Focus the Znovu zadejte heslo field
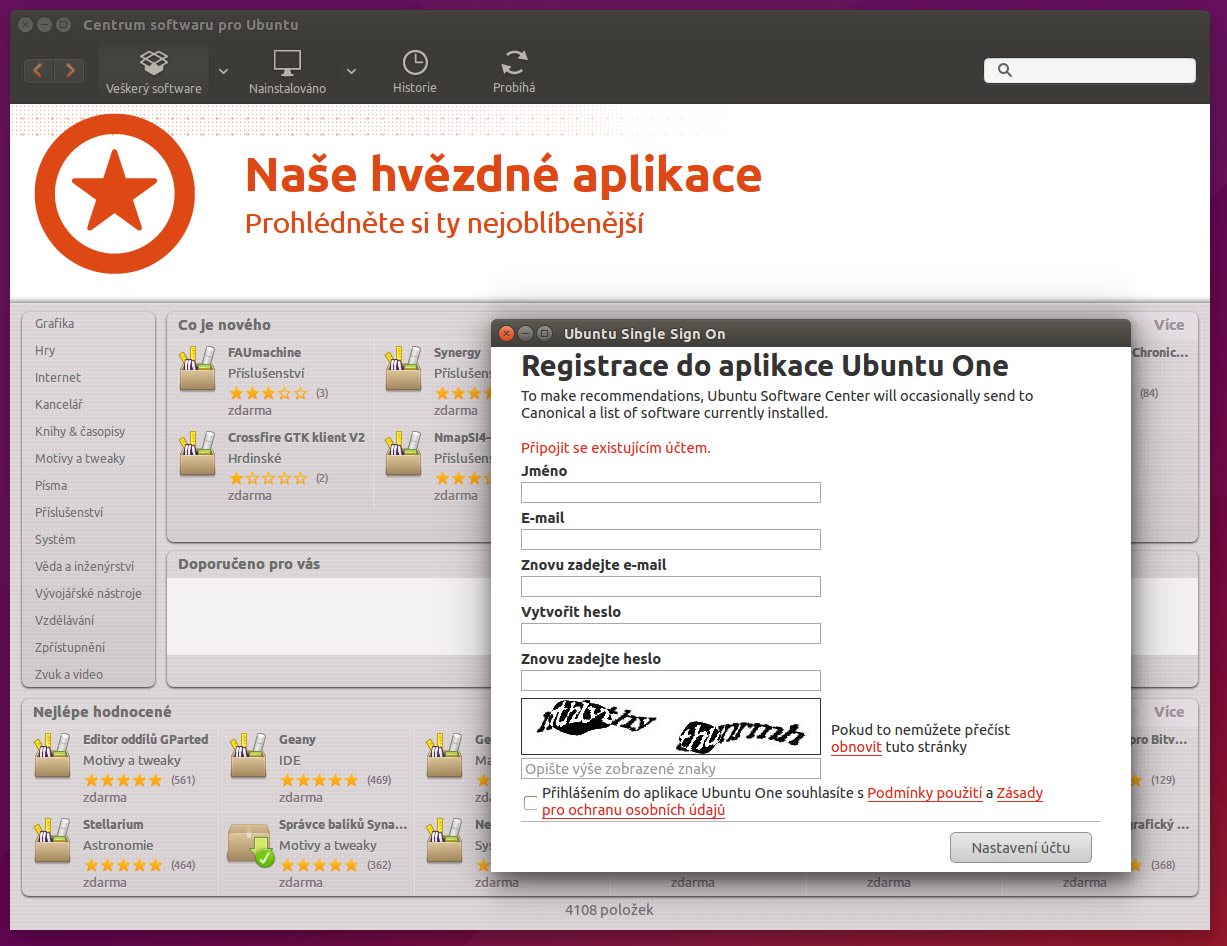The height and width of the screenshot is (946, 1227). coord(671,680)
